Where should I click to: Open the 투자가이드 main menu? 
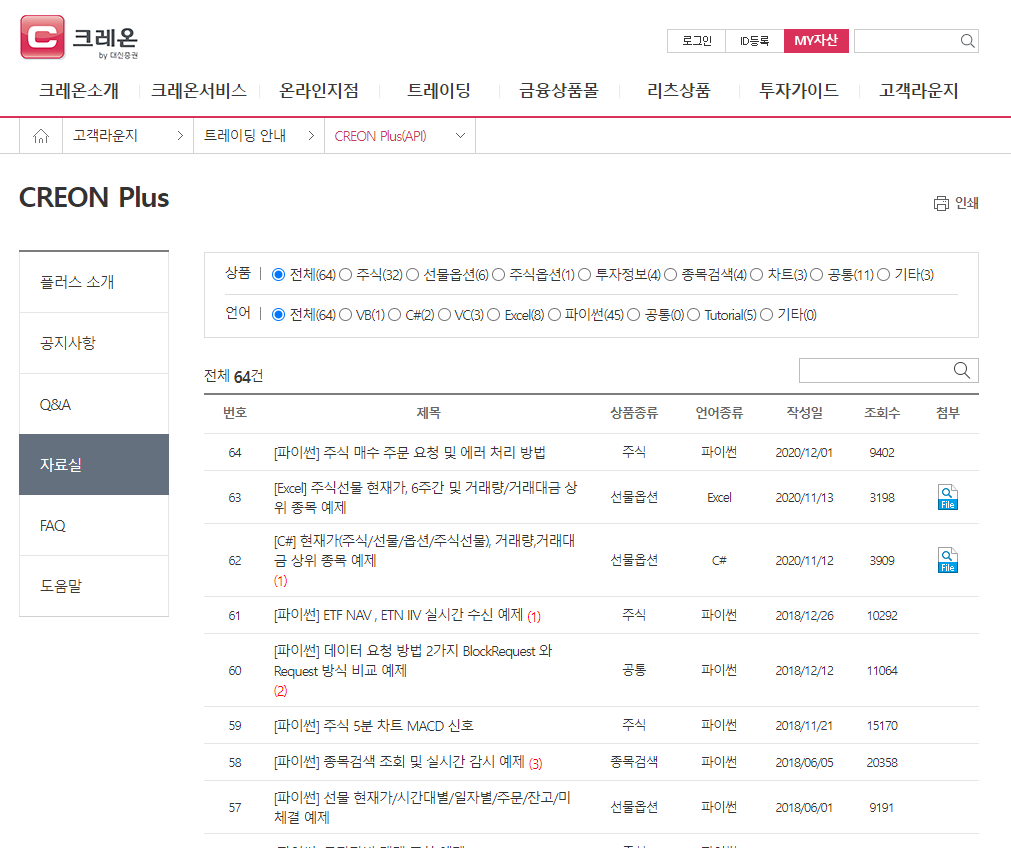tap(798, 90)
